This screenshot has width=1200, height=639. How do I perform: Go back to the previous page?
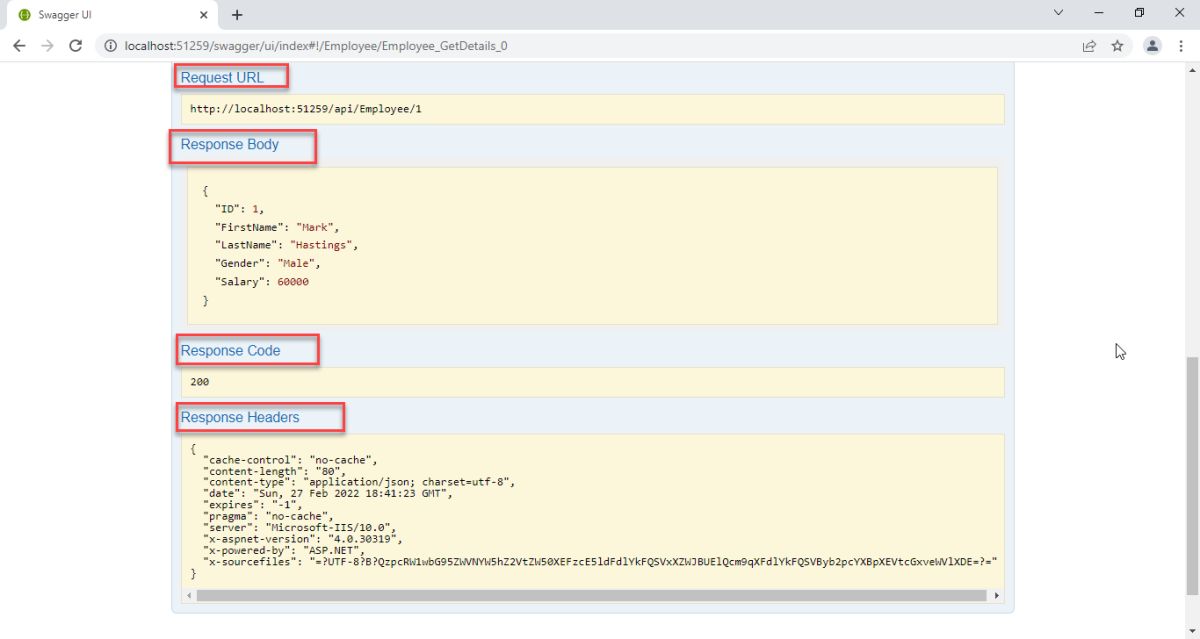(x=19, y=46)
